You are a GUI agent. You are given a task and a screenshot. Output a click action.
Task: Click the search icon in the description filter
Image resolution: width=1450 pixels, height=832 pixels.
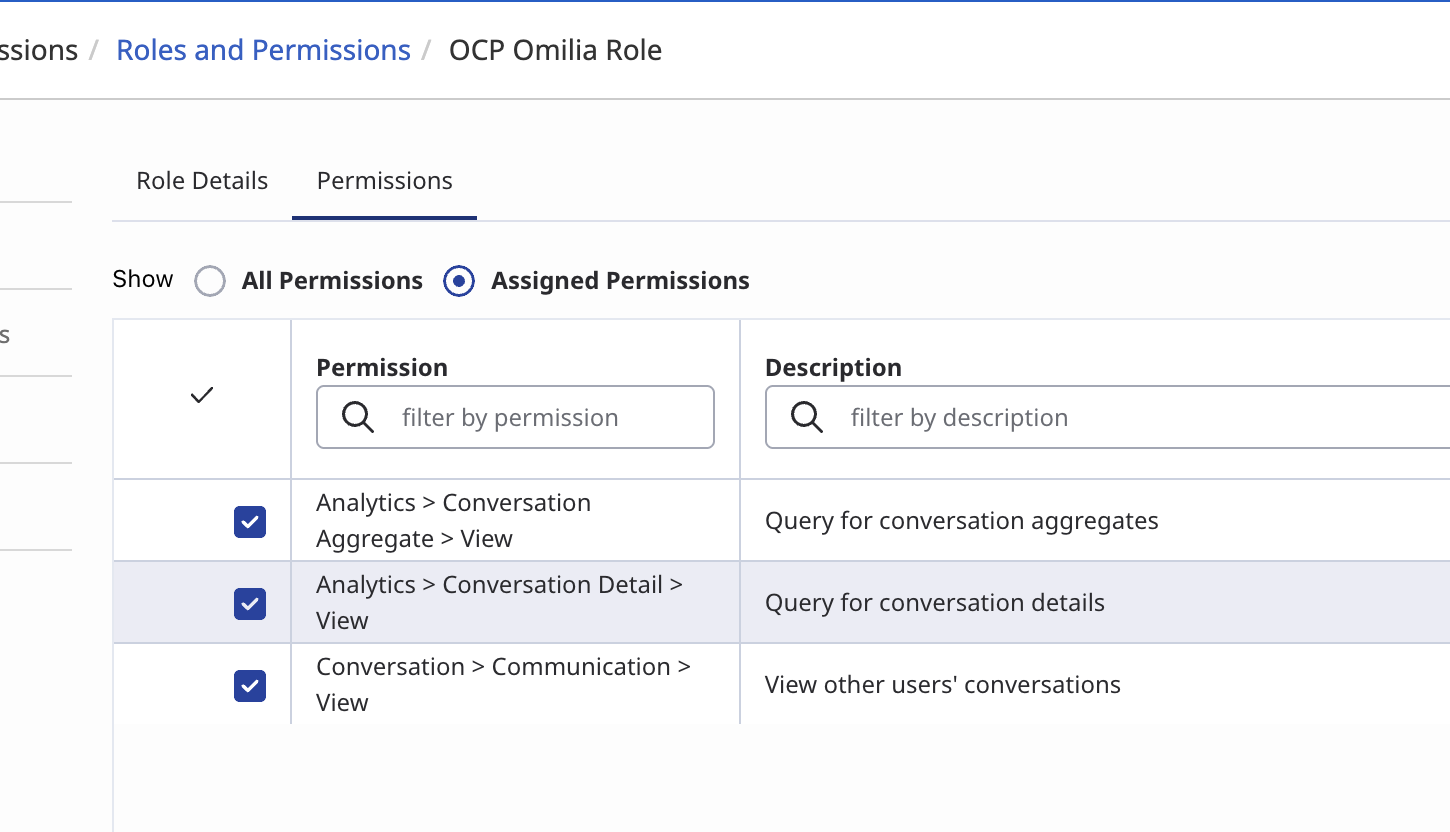[x=807, y=417]
